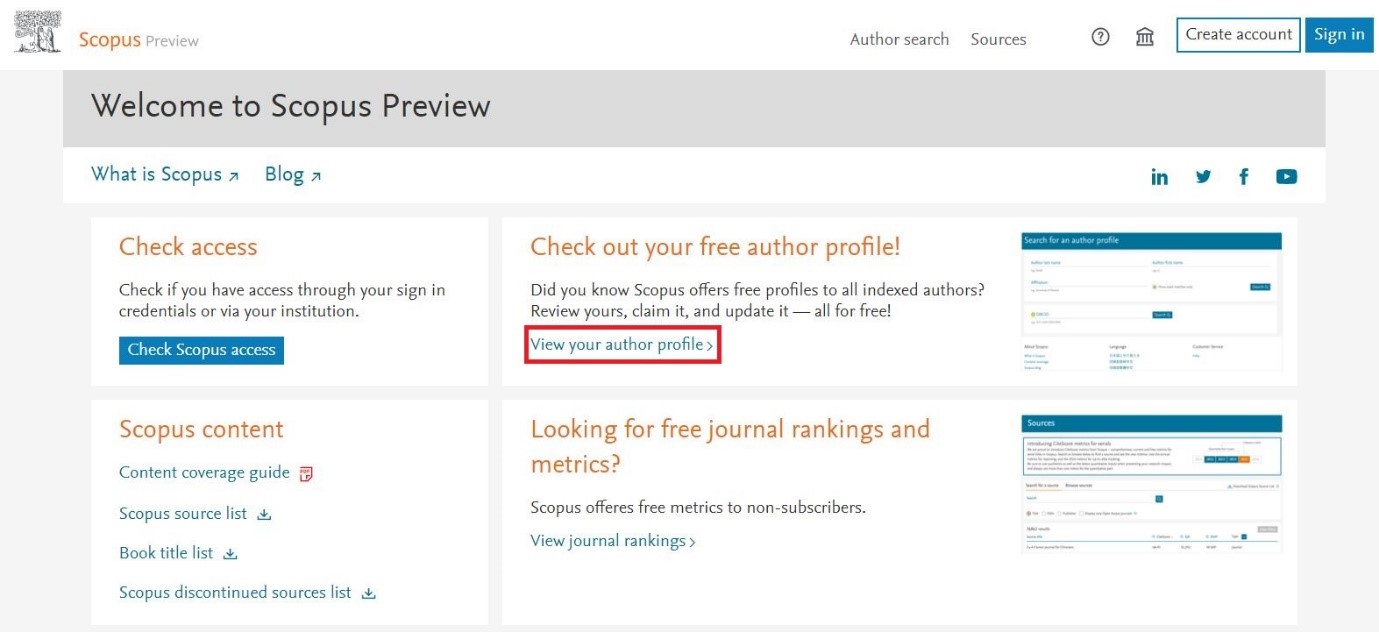This screenshot has width=1379, height=632.
Task: Click download icon next to Book title list
Action: pos(230,554)
